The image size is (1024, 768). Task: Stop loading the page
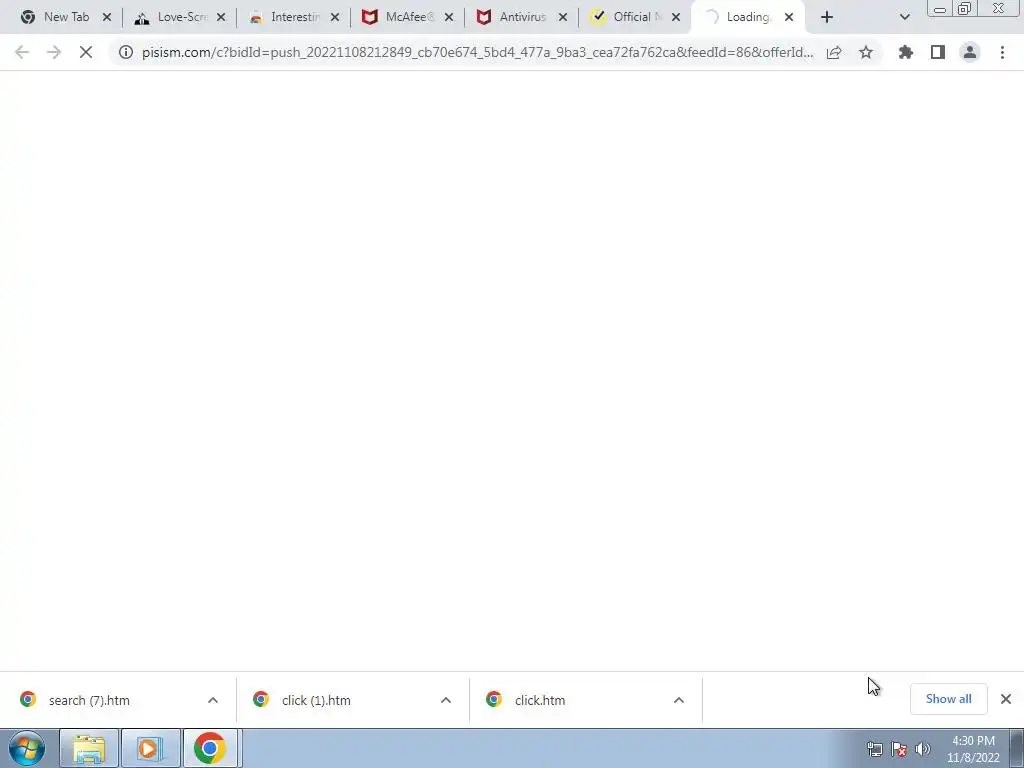coord(86,52)
